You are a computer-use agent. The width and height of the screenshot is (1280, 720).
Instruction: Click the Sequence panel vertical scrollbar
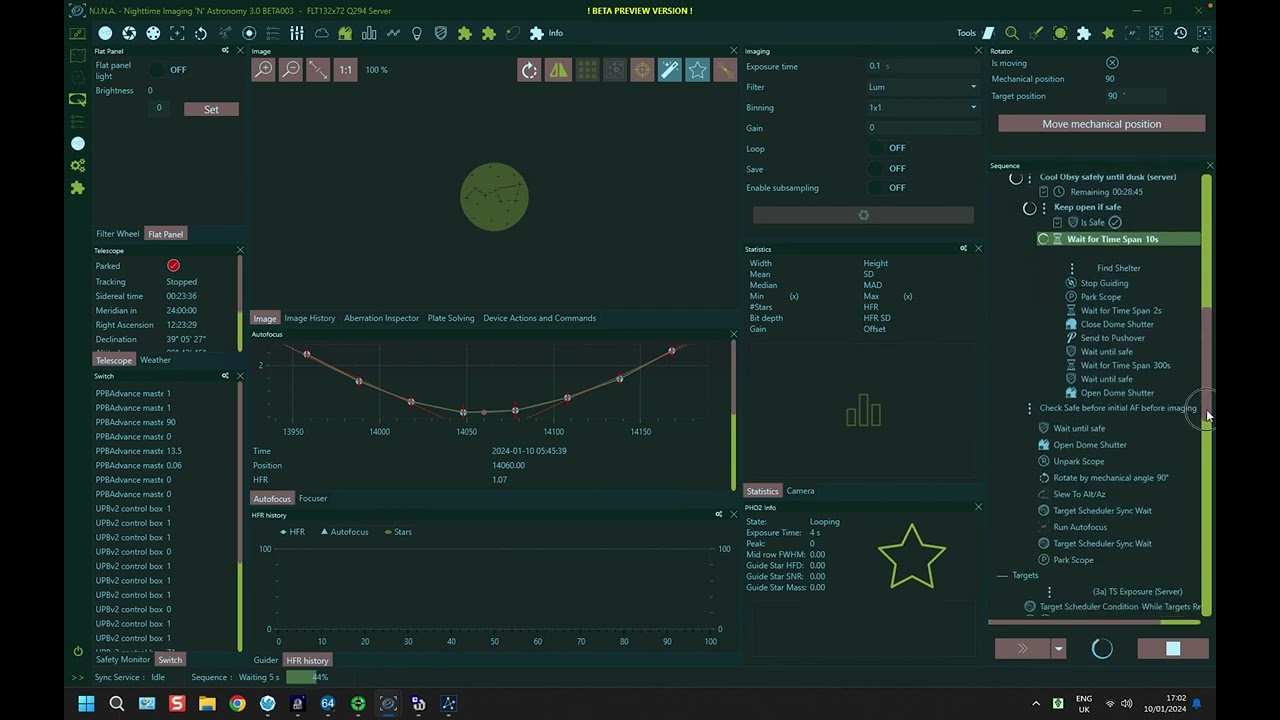click(1207, 395)
